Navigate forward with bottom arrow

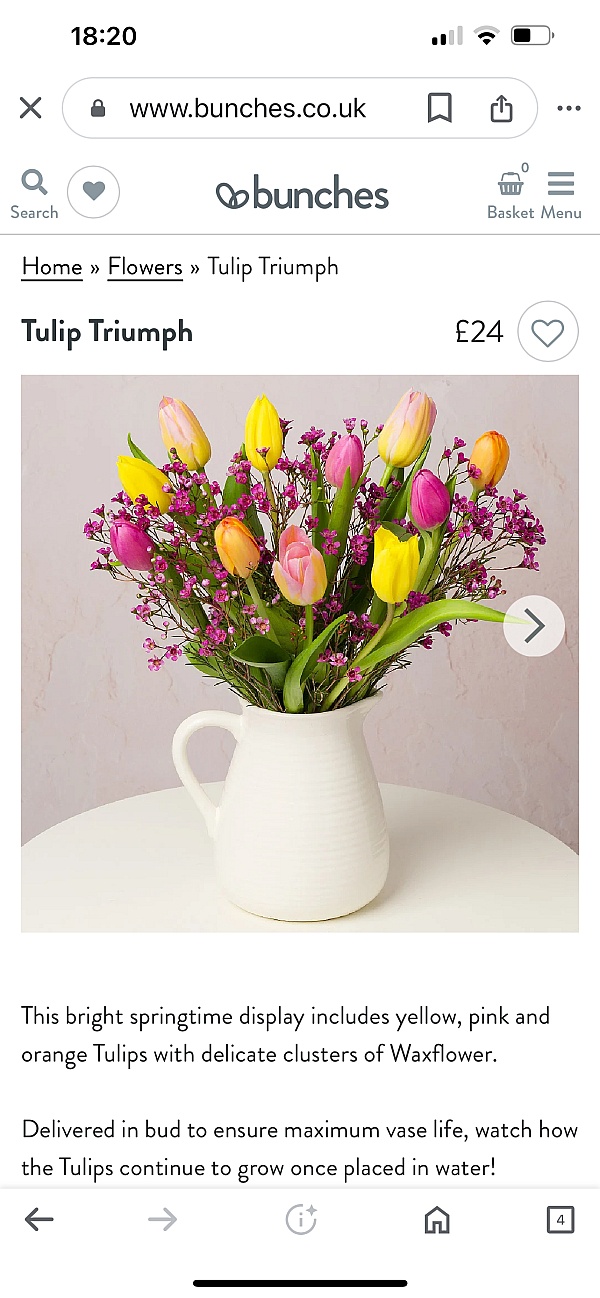pos(162,1219)
